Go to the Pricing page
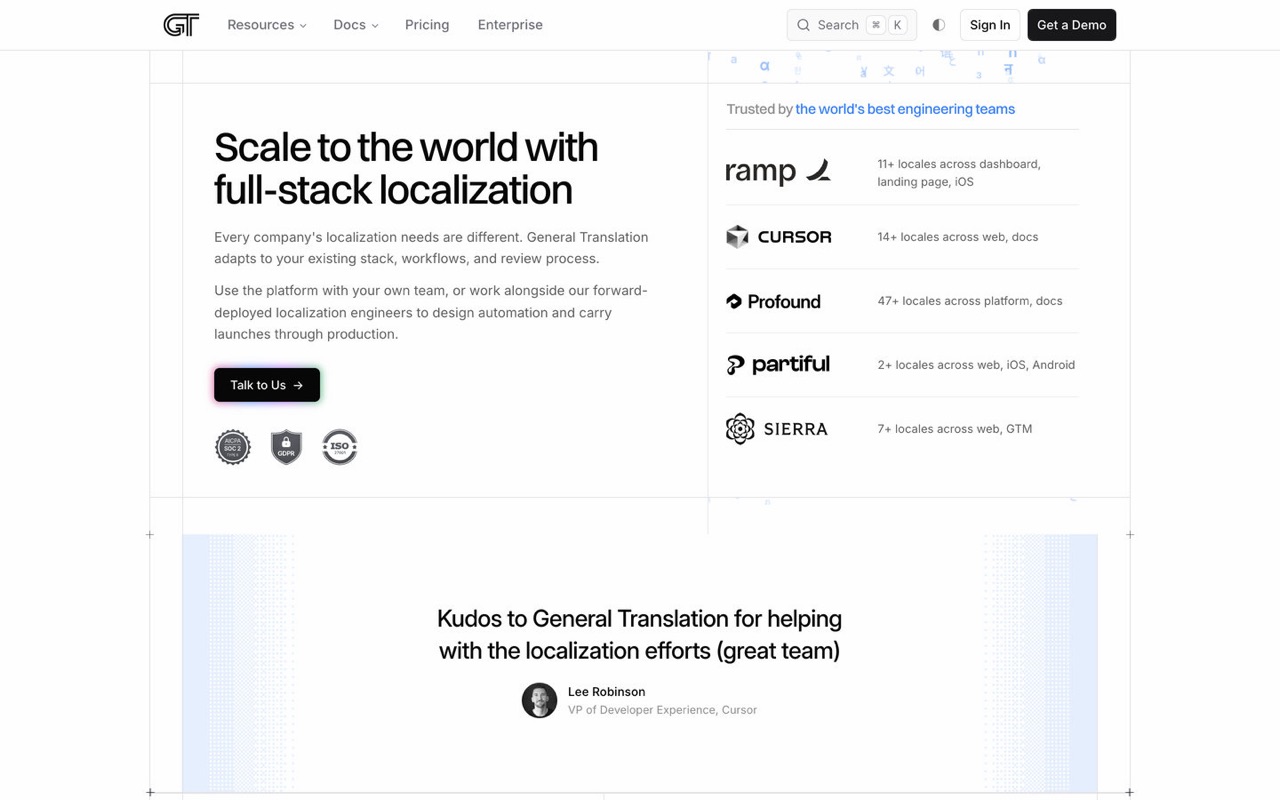The height and width of the screenshot is (800, 1280). pos(427,25)
